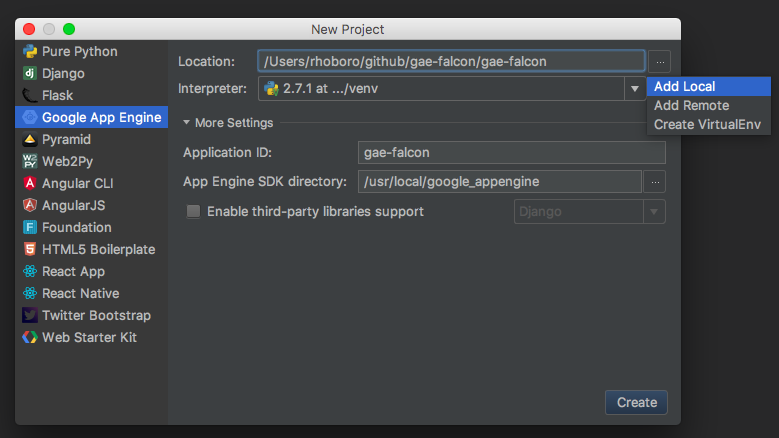Select Web2Py project type

(91, 161)
